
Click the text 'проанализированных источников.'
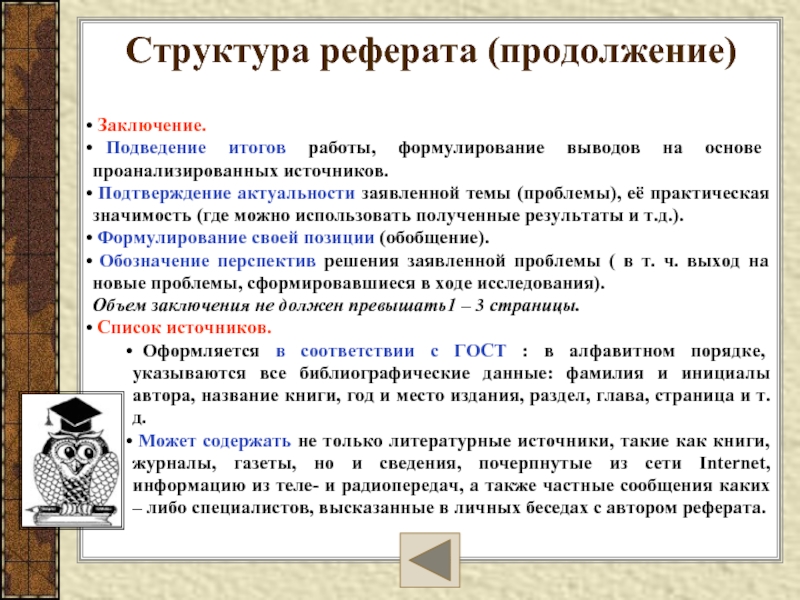coord(240,171)
